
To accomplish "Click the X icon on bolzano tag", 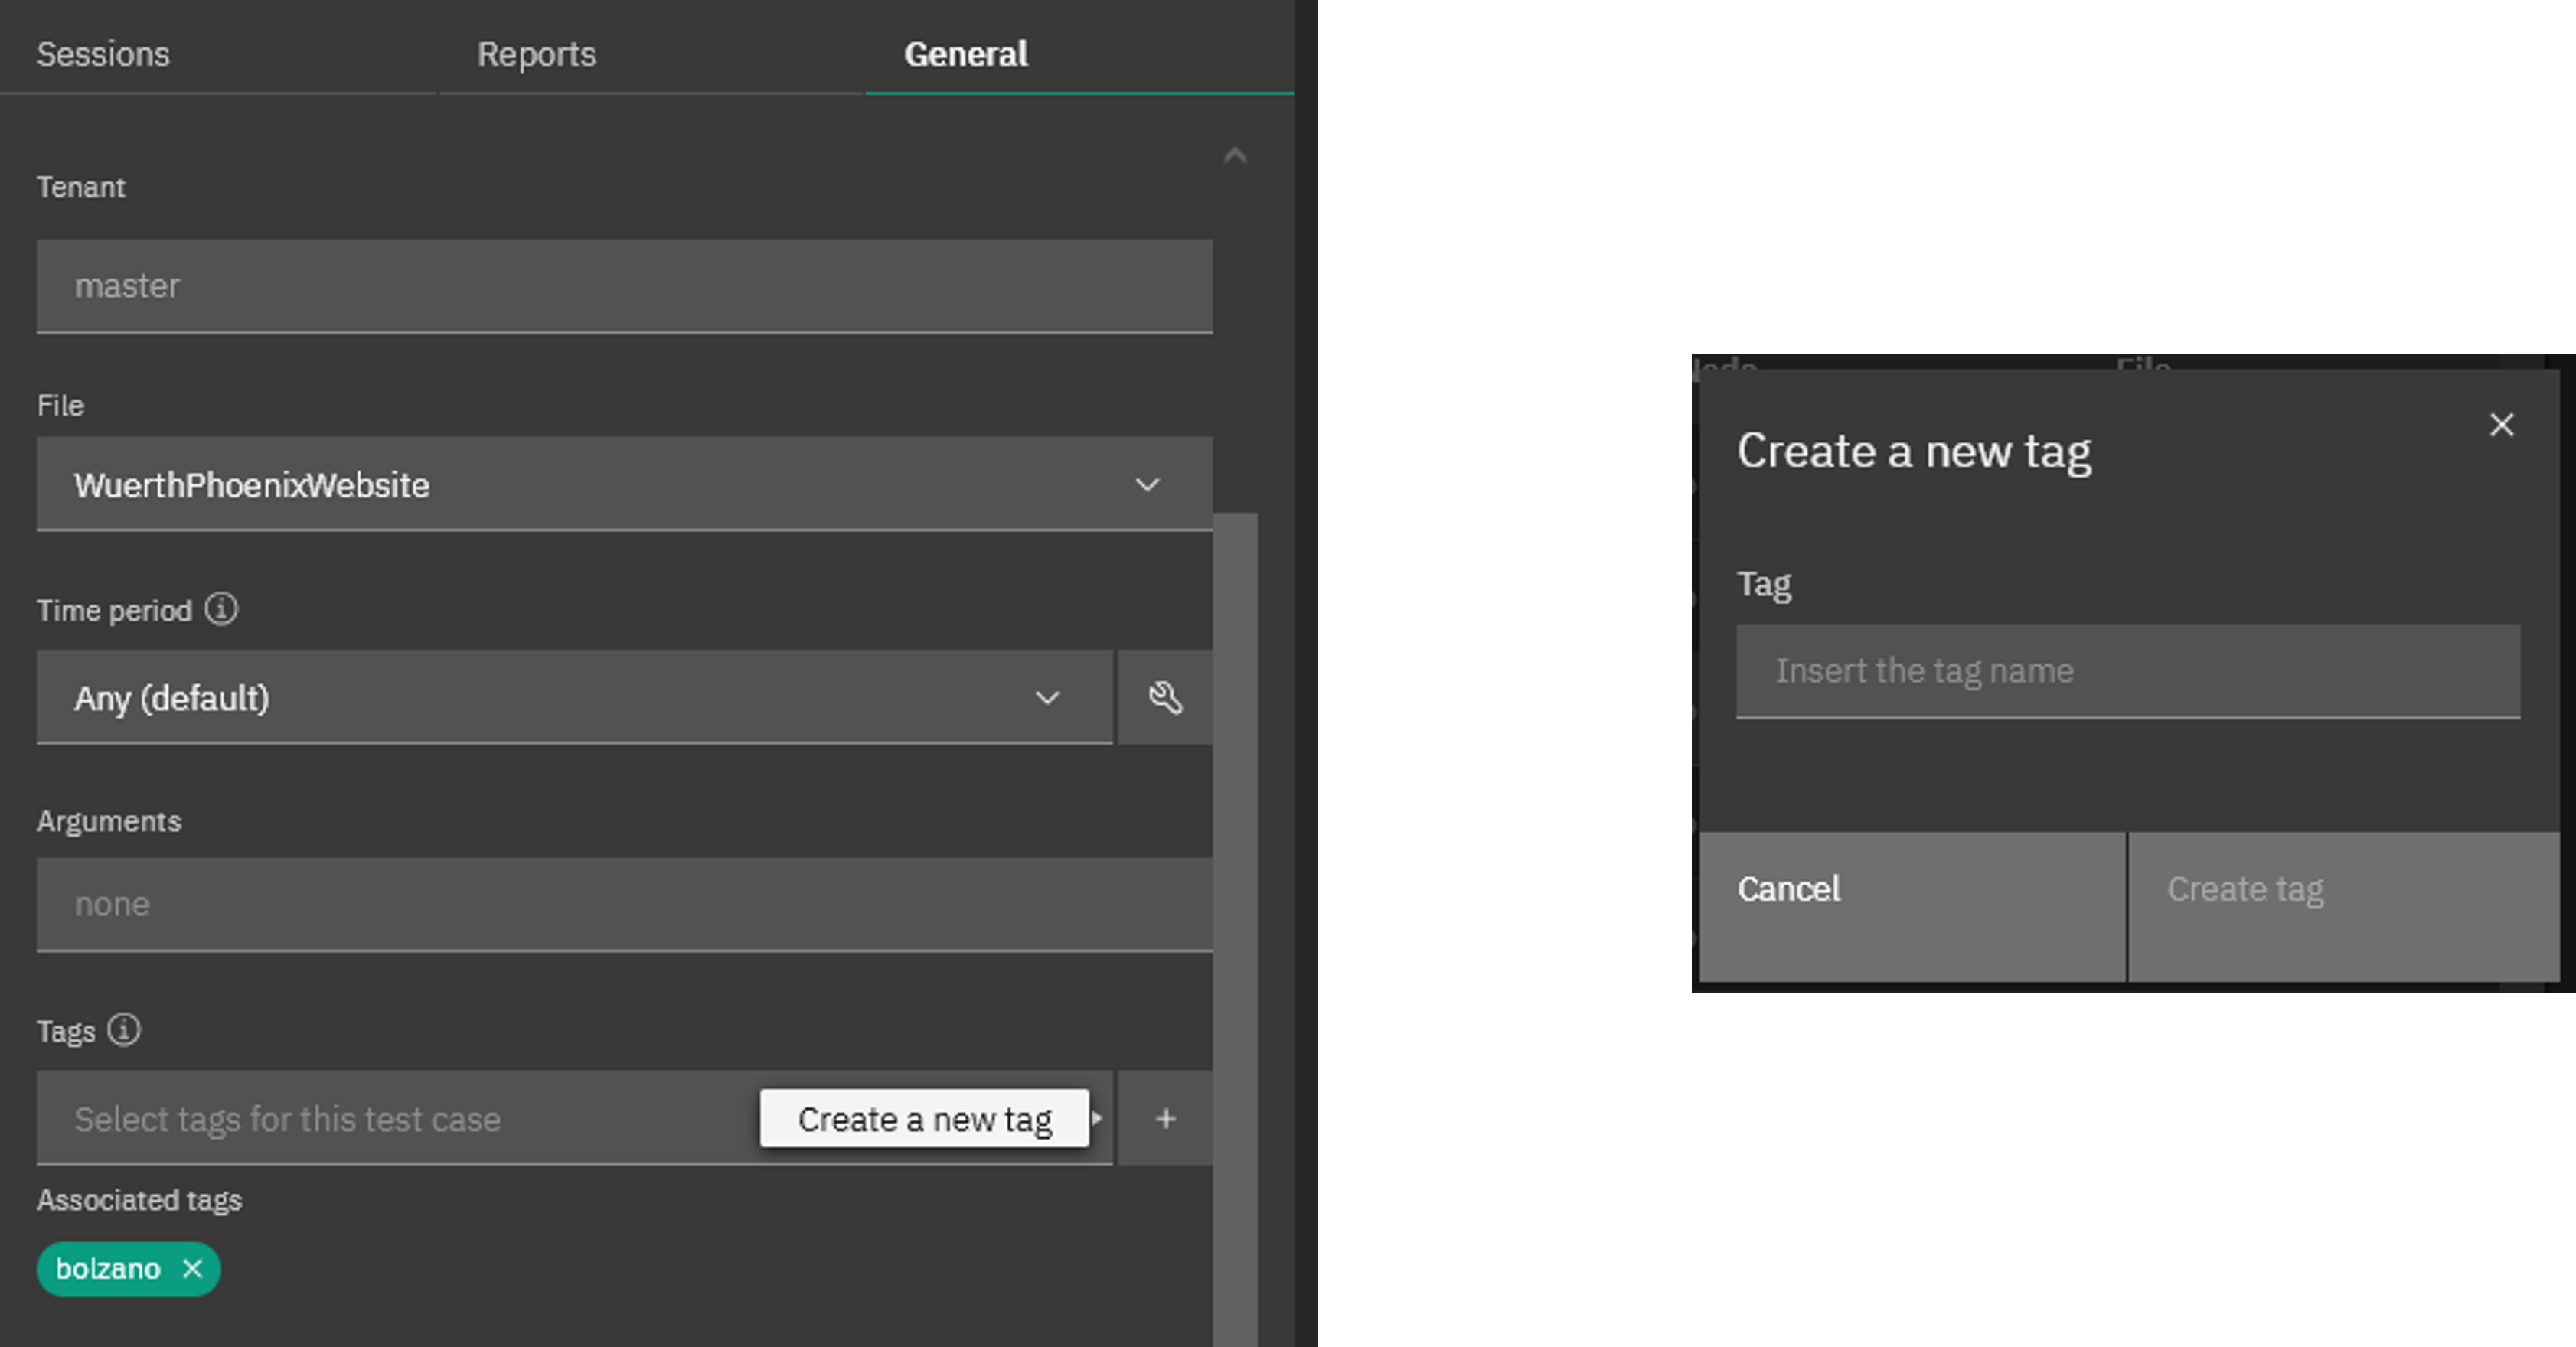I will tap(191, 1267).
